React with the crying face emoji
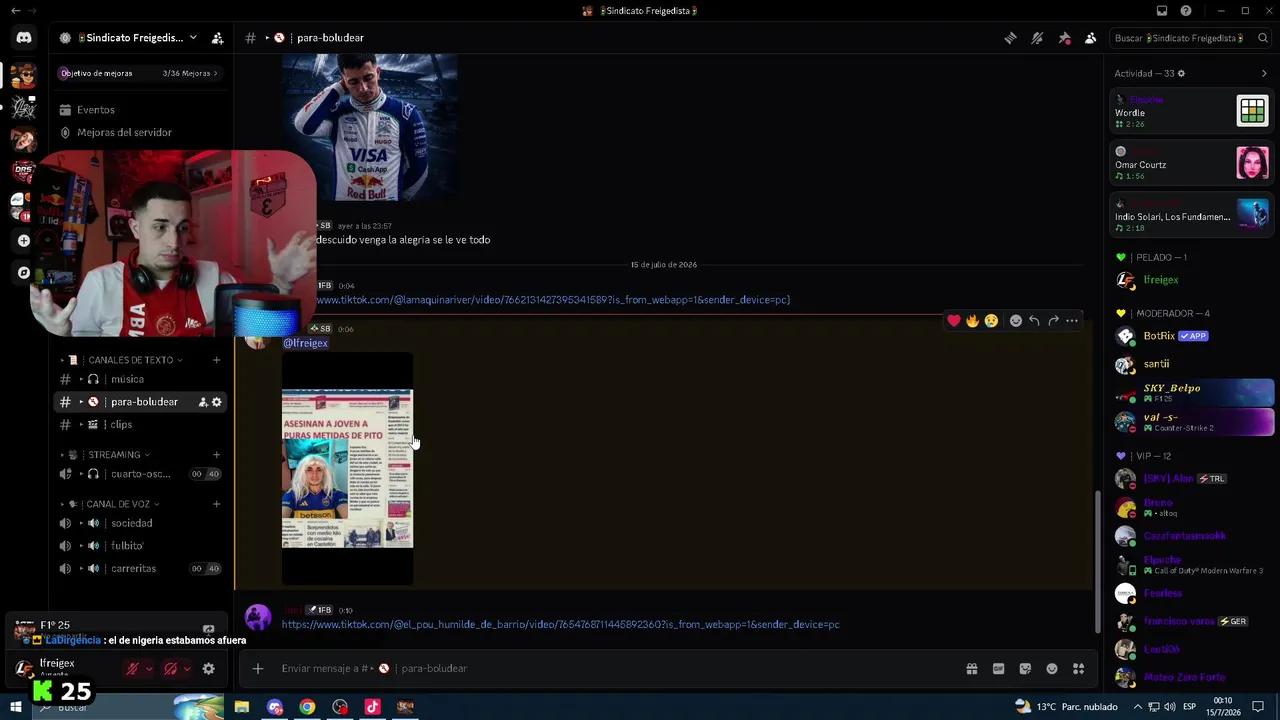The height and width of the screenshot is (720, 1280). 991,320
